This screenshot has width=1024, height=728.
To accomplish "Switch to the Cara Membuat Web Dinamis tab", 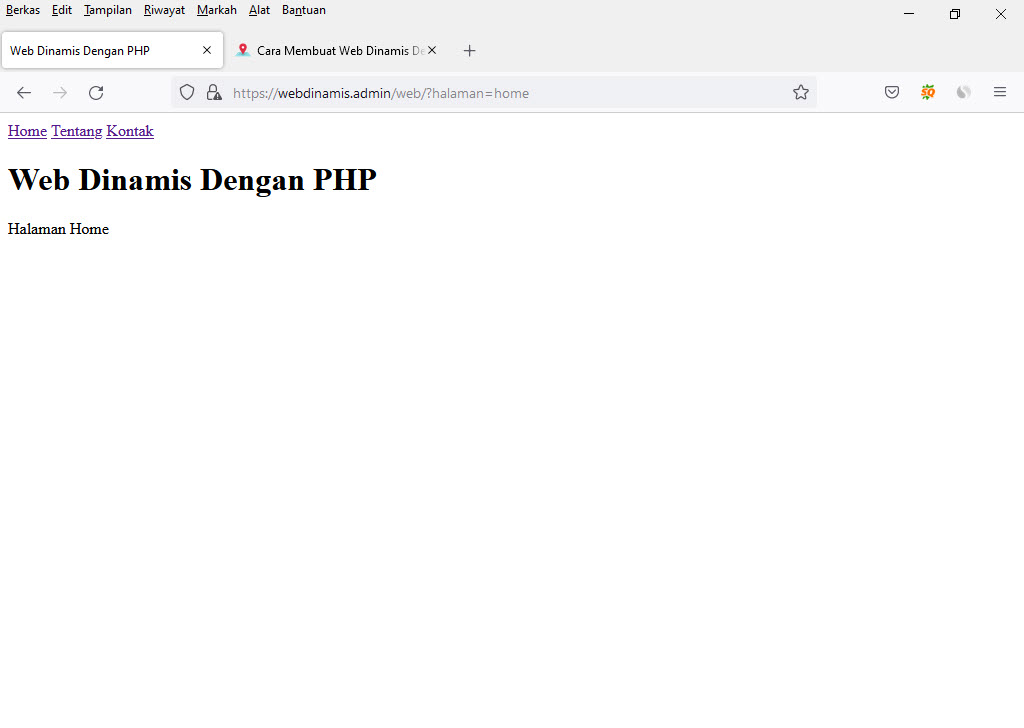I will [x=330, y=50].
